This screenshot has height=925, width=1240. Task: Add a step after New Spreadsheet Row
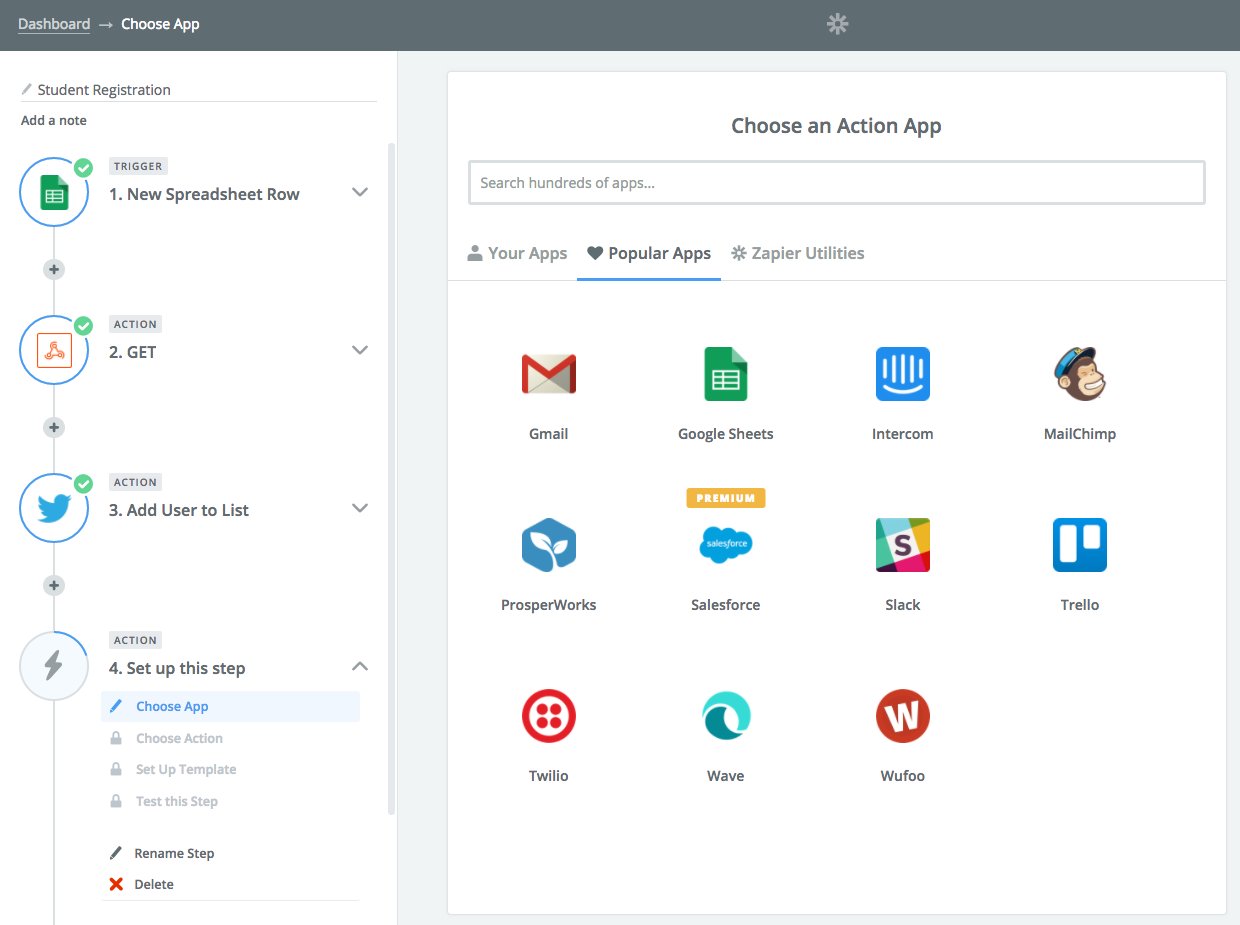[x=54, y=269]
